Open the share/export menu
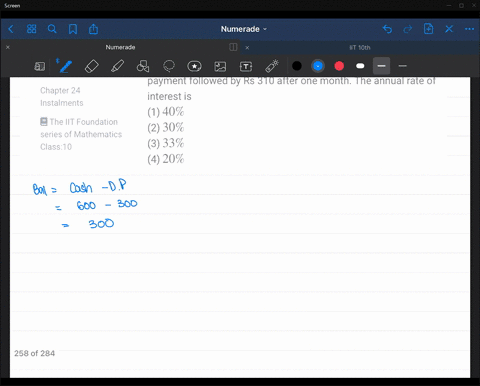480x386 pixels. click(93, 29)
